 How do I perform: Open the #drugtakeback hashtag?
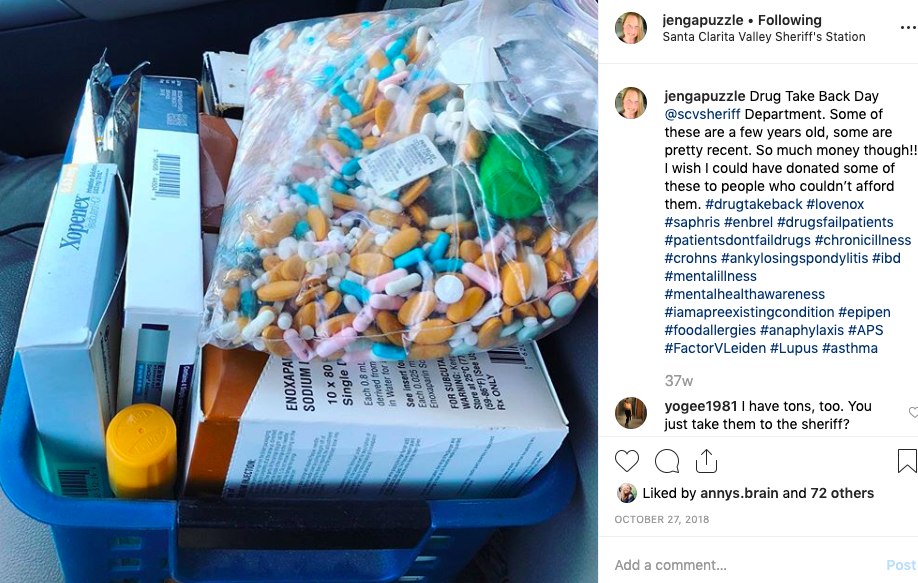point(753,204)
